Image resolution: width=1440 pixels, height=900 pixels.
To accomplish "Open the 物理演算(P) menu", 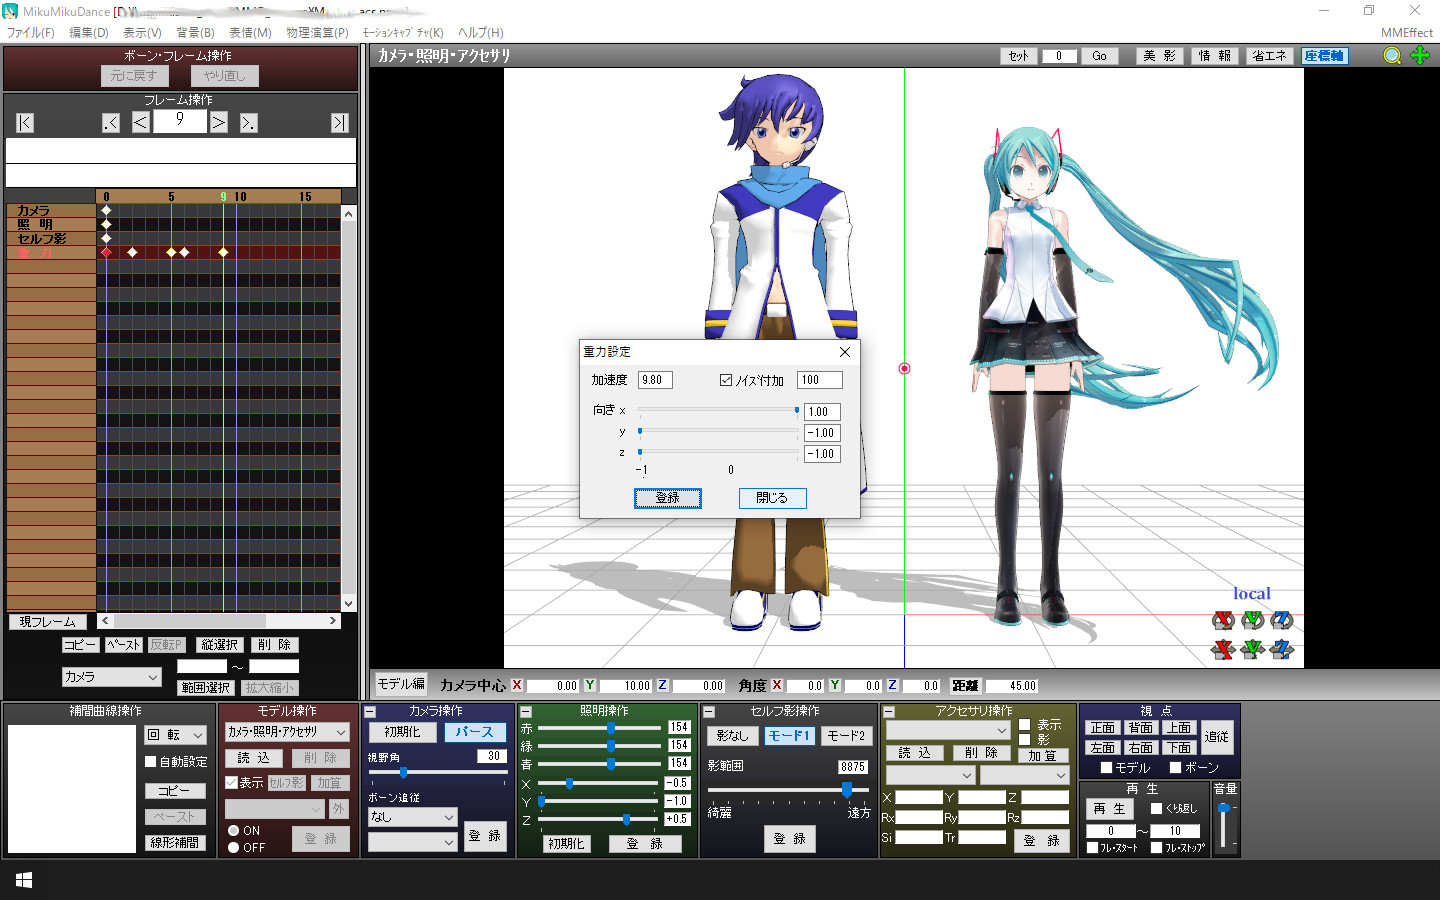I will pyautogui.click(x=317, y=33).
